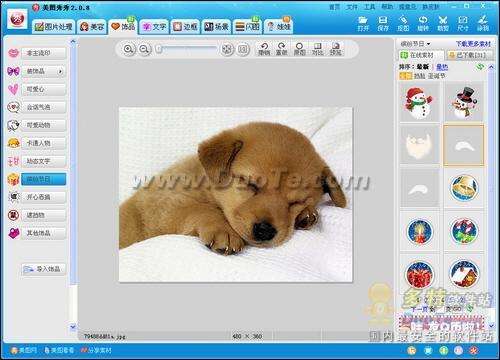Image resolution: width=500 pixels, height=360 pixels.
Task: Open the 下载更多素材 link
Action: (x=473, y=44)
